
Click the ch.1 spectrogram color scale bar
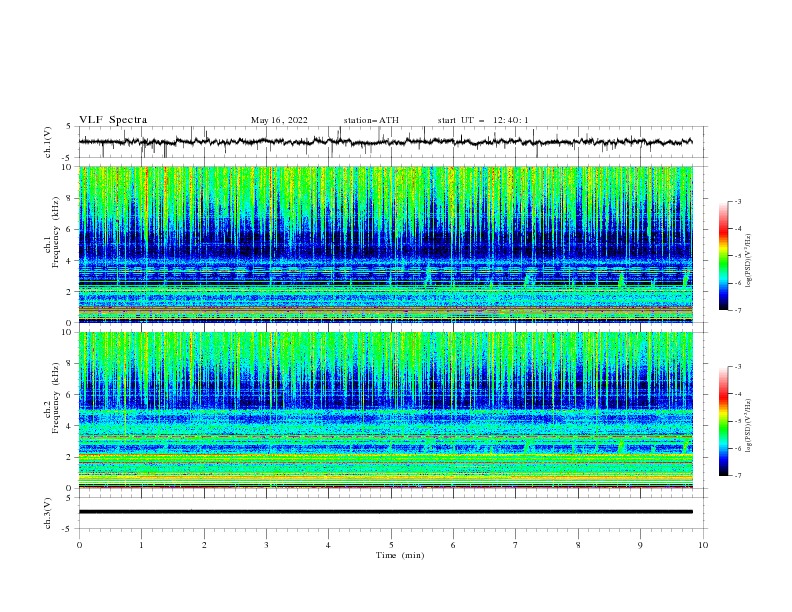tap(723, 255)
